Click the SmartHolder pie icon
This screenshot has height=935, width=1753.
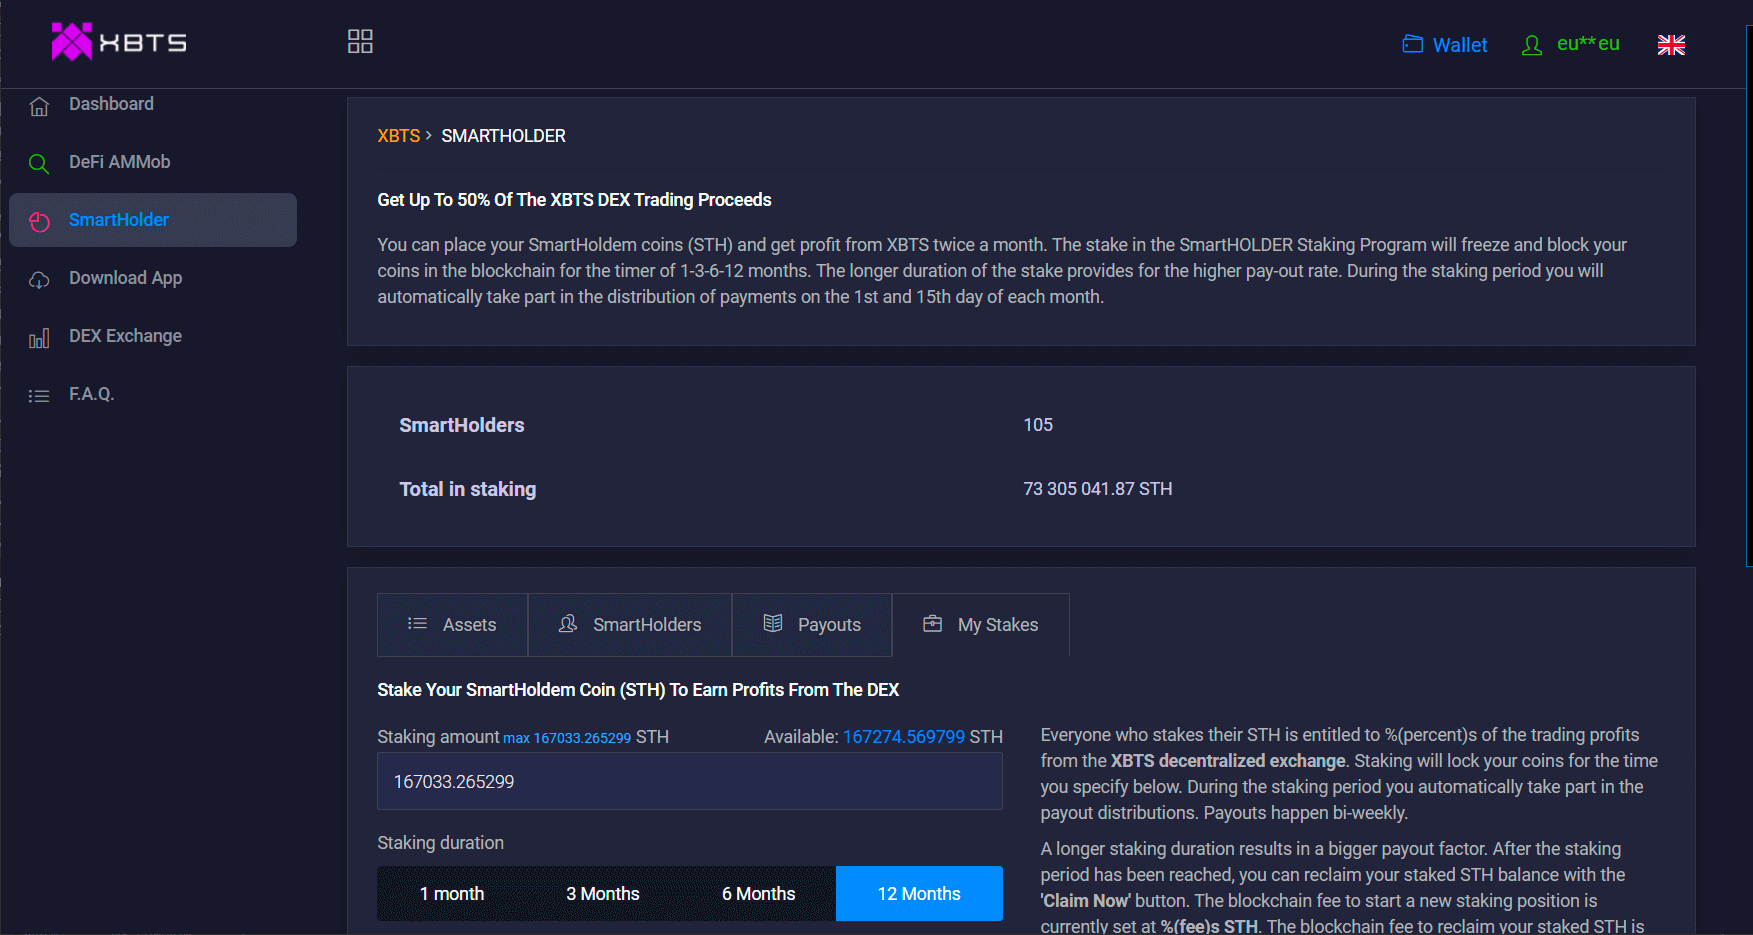(39, 222)
